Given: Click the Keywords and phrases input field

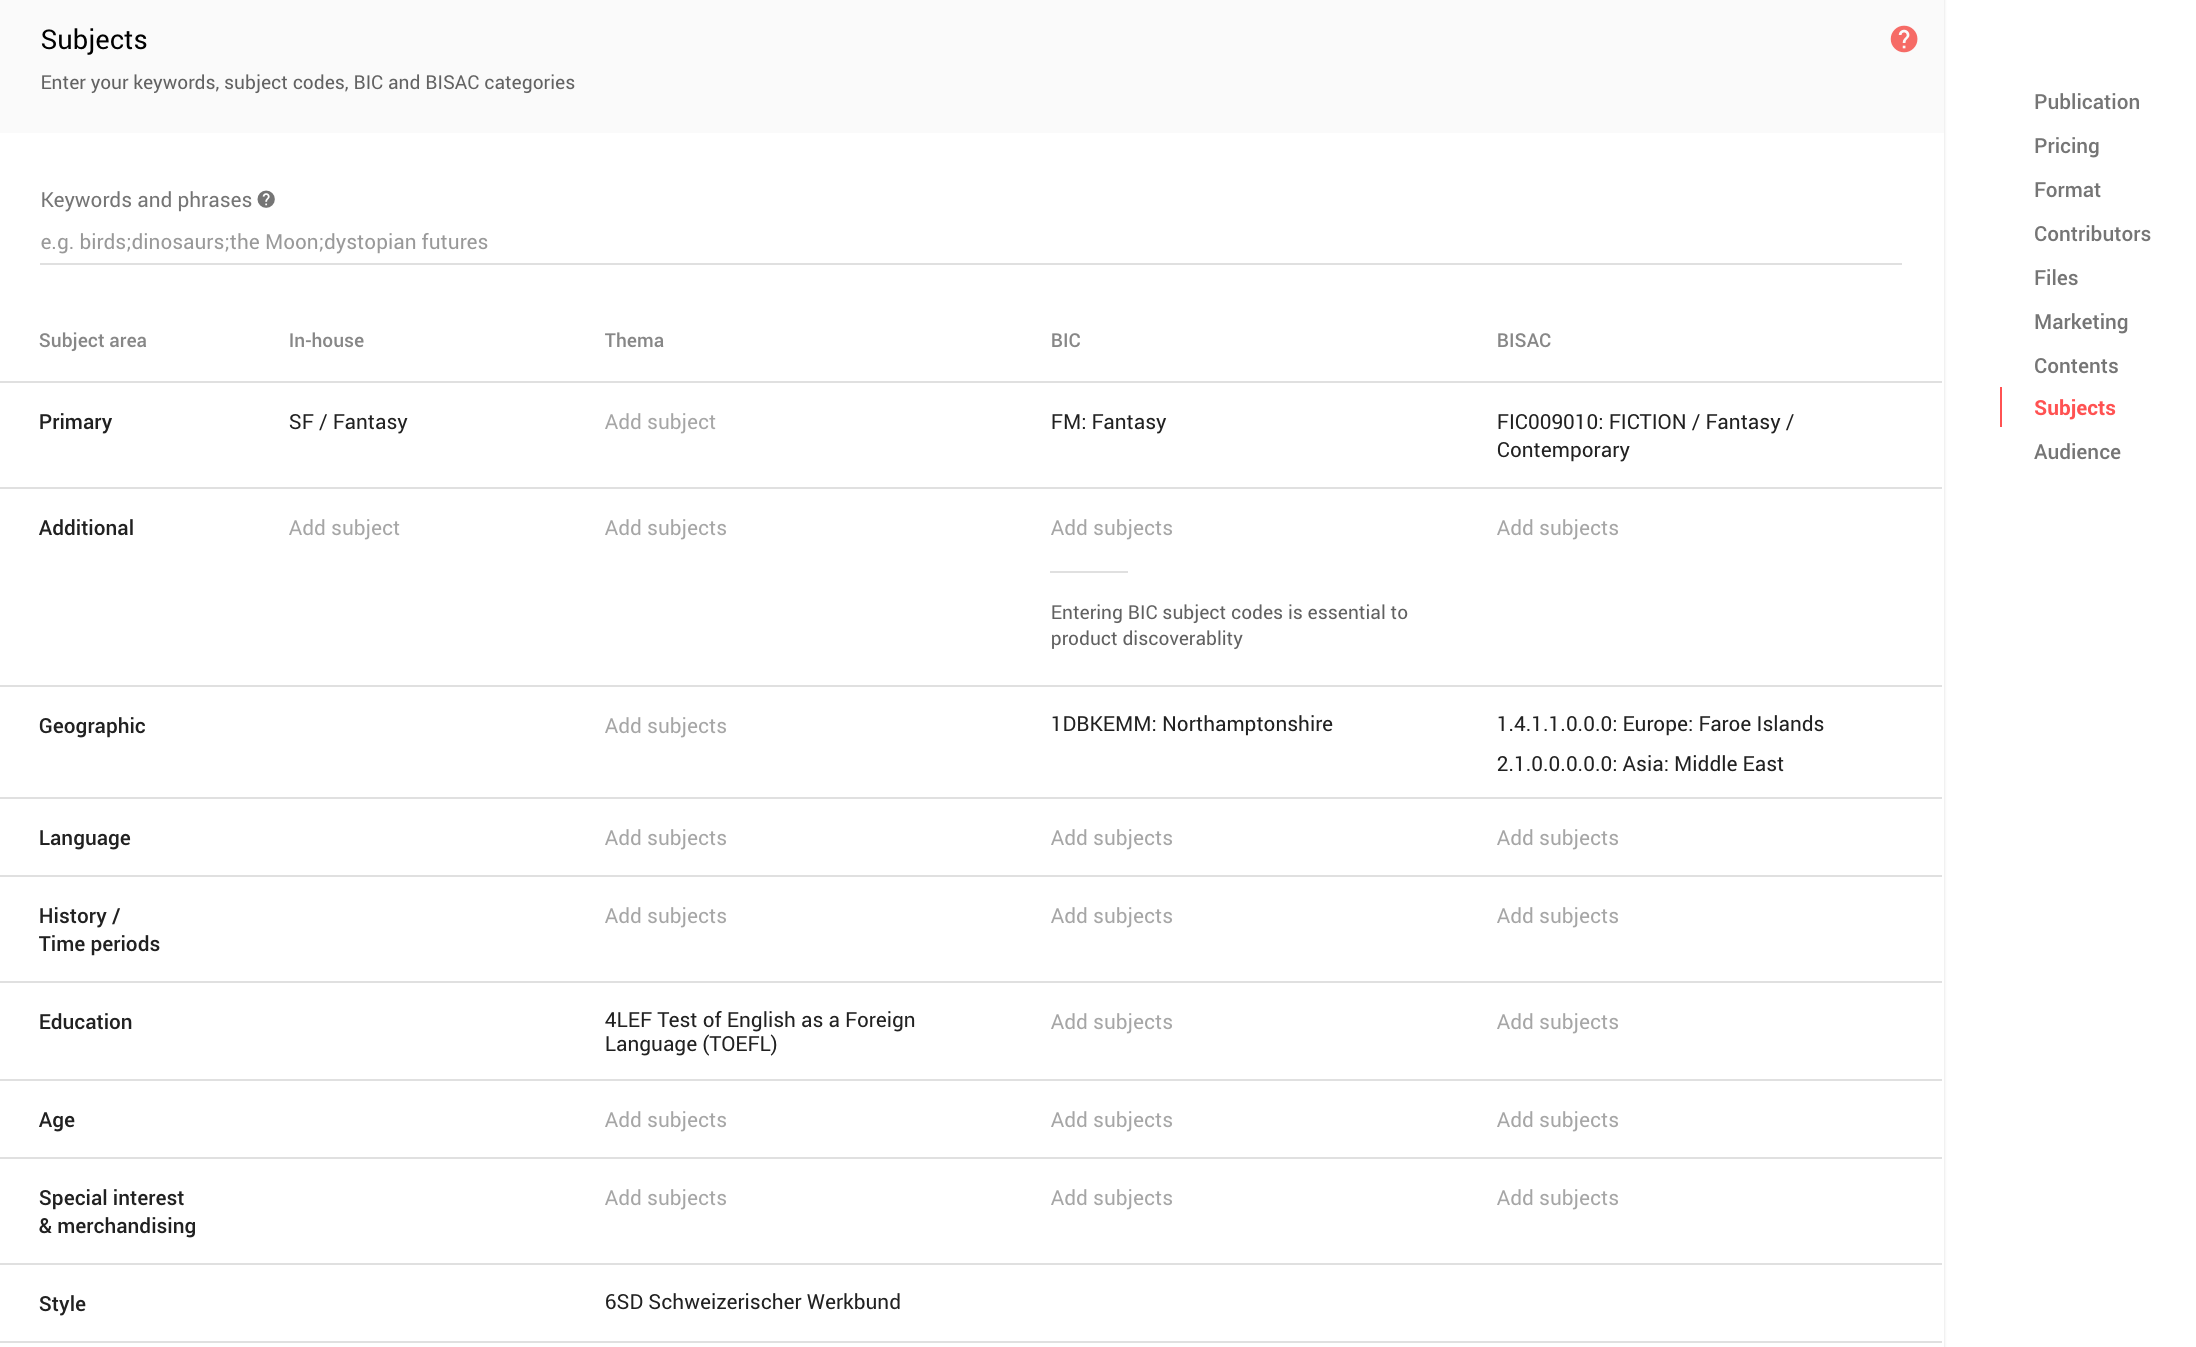Looking at the screenshot, I should [x=970, y=242].
